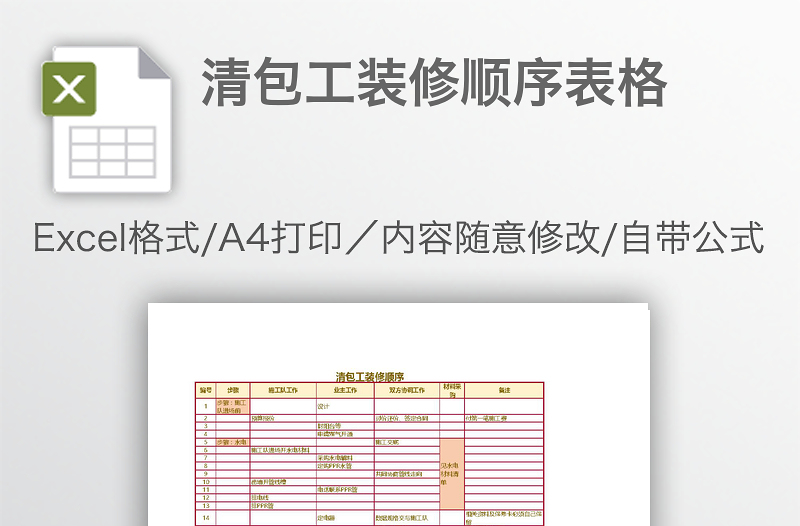Image resolution: width=800 pixels, height=526 pixels.
Task: Select the 材料采购 column header
Action: 452,390
